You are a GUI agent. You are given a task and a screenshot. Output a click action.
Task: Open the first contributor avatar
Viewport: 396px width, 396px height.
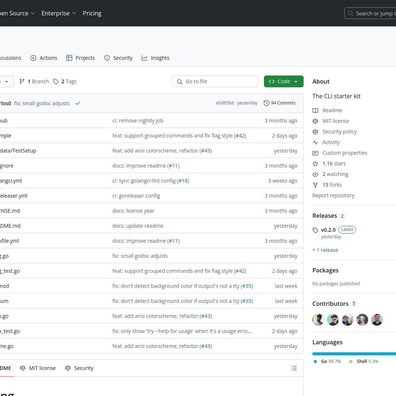point(318,320)
